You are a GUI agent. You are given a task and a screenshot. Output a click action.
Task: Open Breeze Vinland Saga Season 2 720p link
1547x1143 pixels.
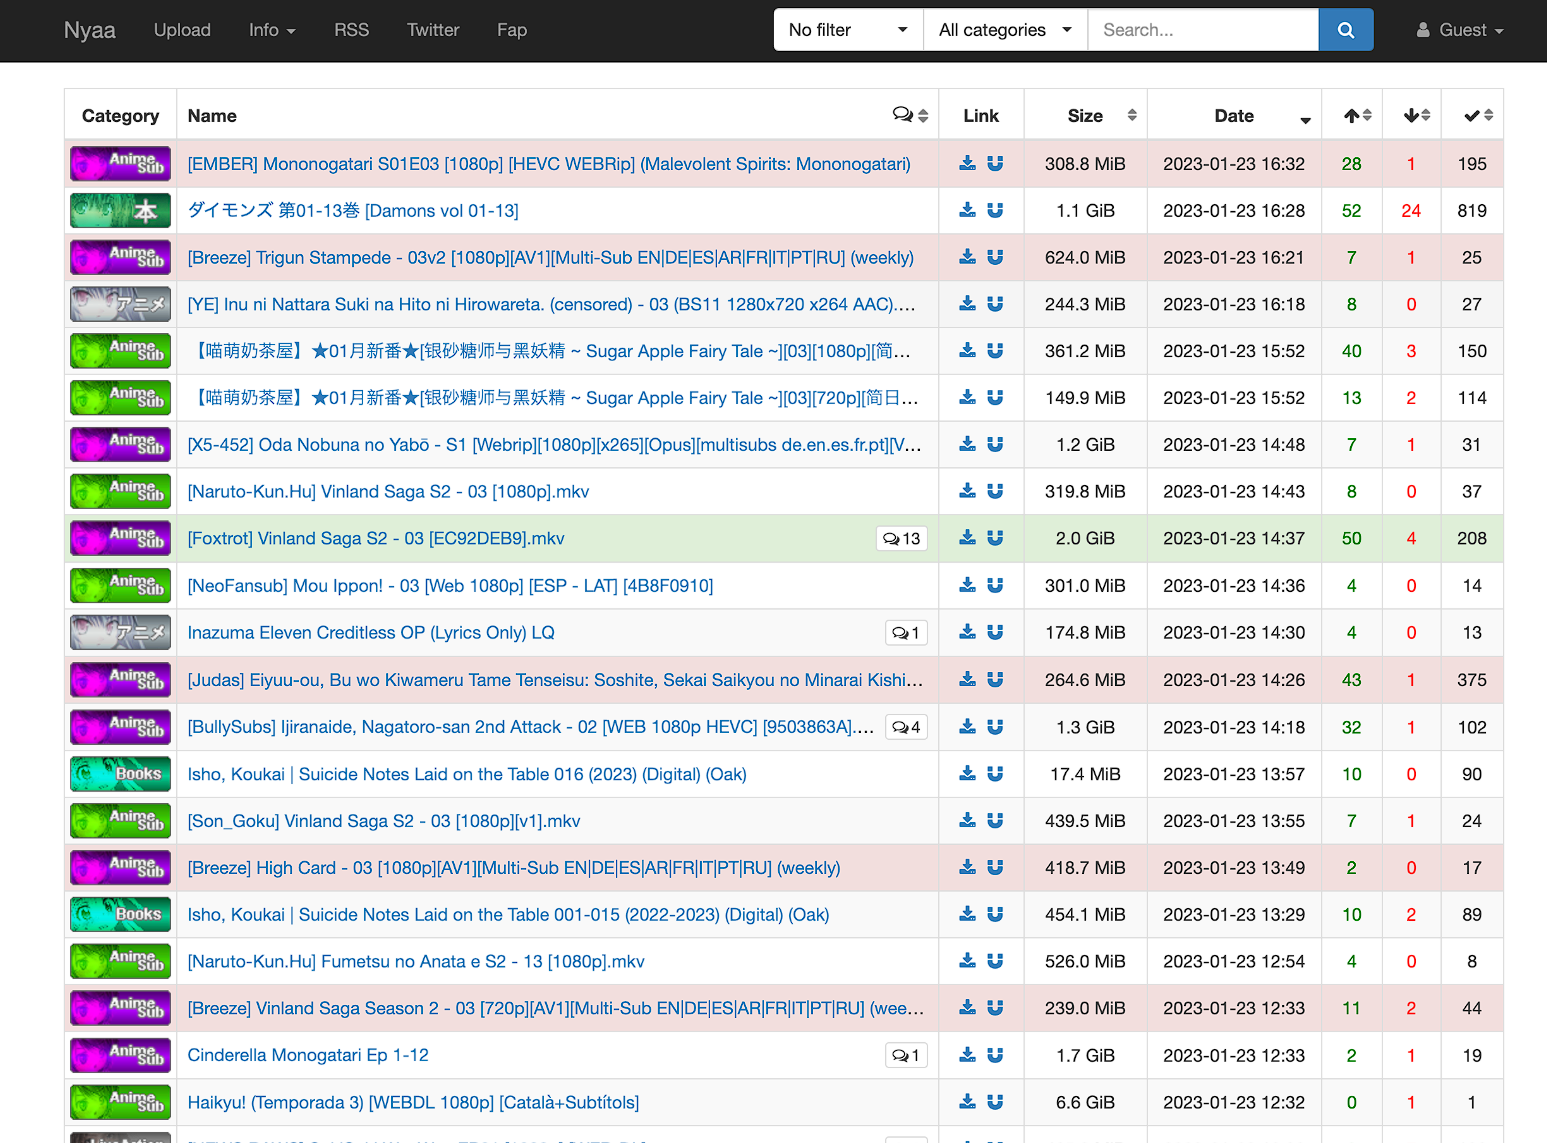point(555,1008)
